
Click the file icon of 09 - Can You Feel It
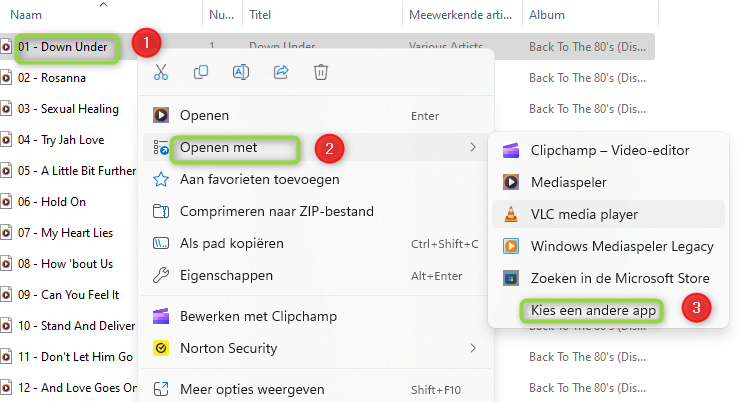[6, 295]
